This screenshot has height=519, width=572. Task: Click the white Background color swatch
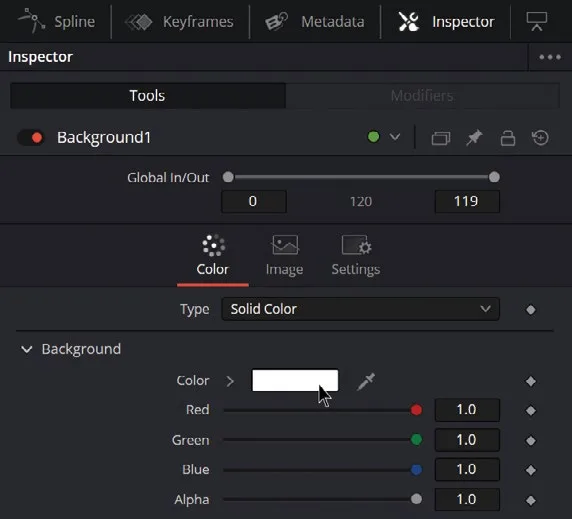point(295,380)
